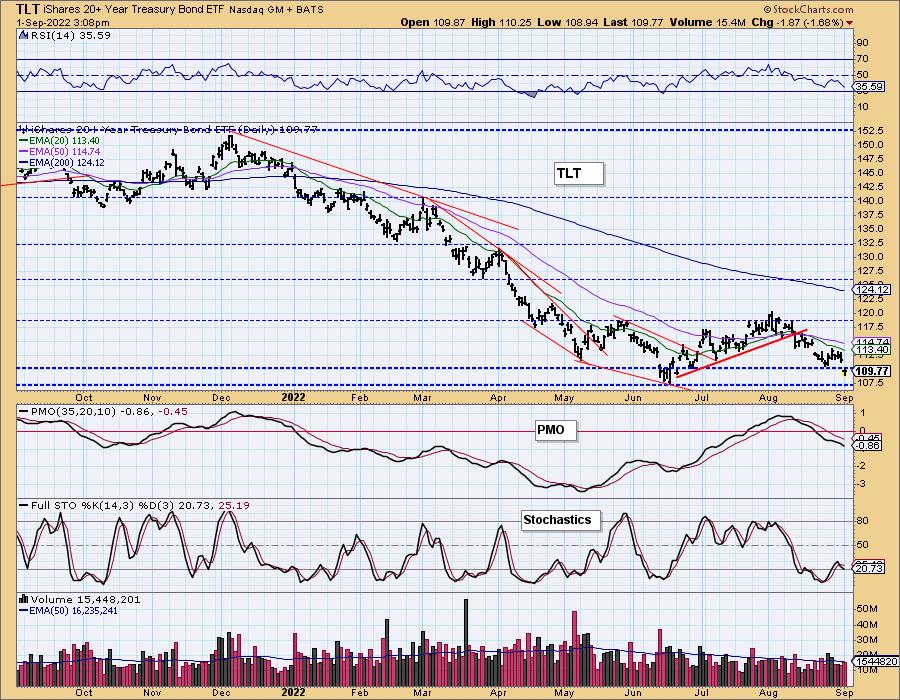Click the RSI(14) panel legend icon

tap(24, 35)
